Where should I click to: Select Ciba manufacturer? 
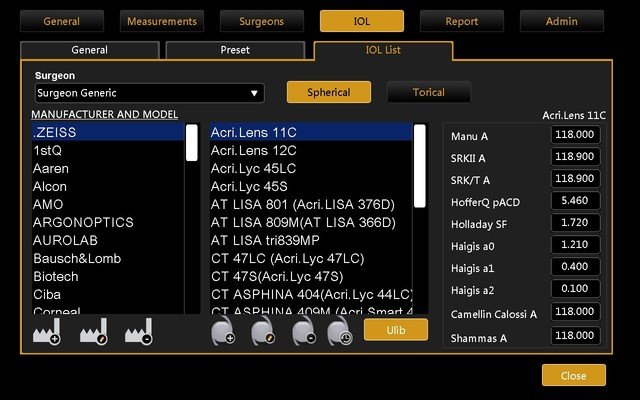click(x=108, y=294)
